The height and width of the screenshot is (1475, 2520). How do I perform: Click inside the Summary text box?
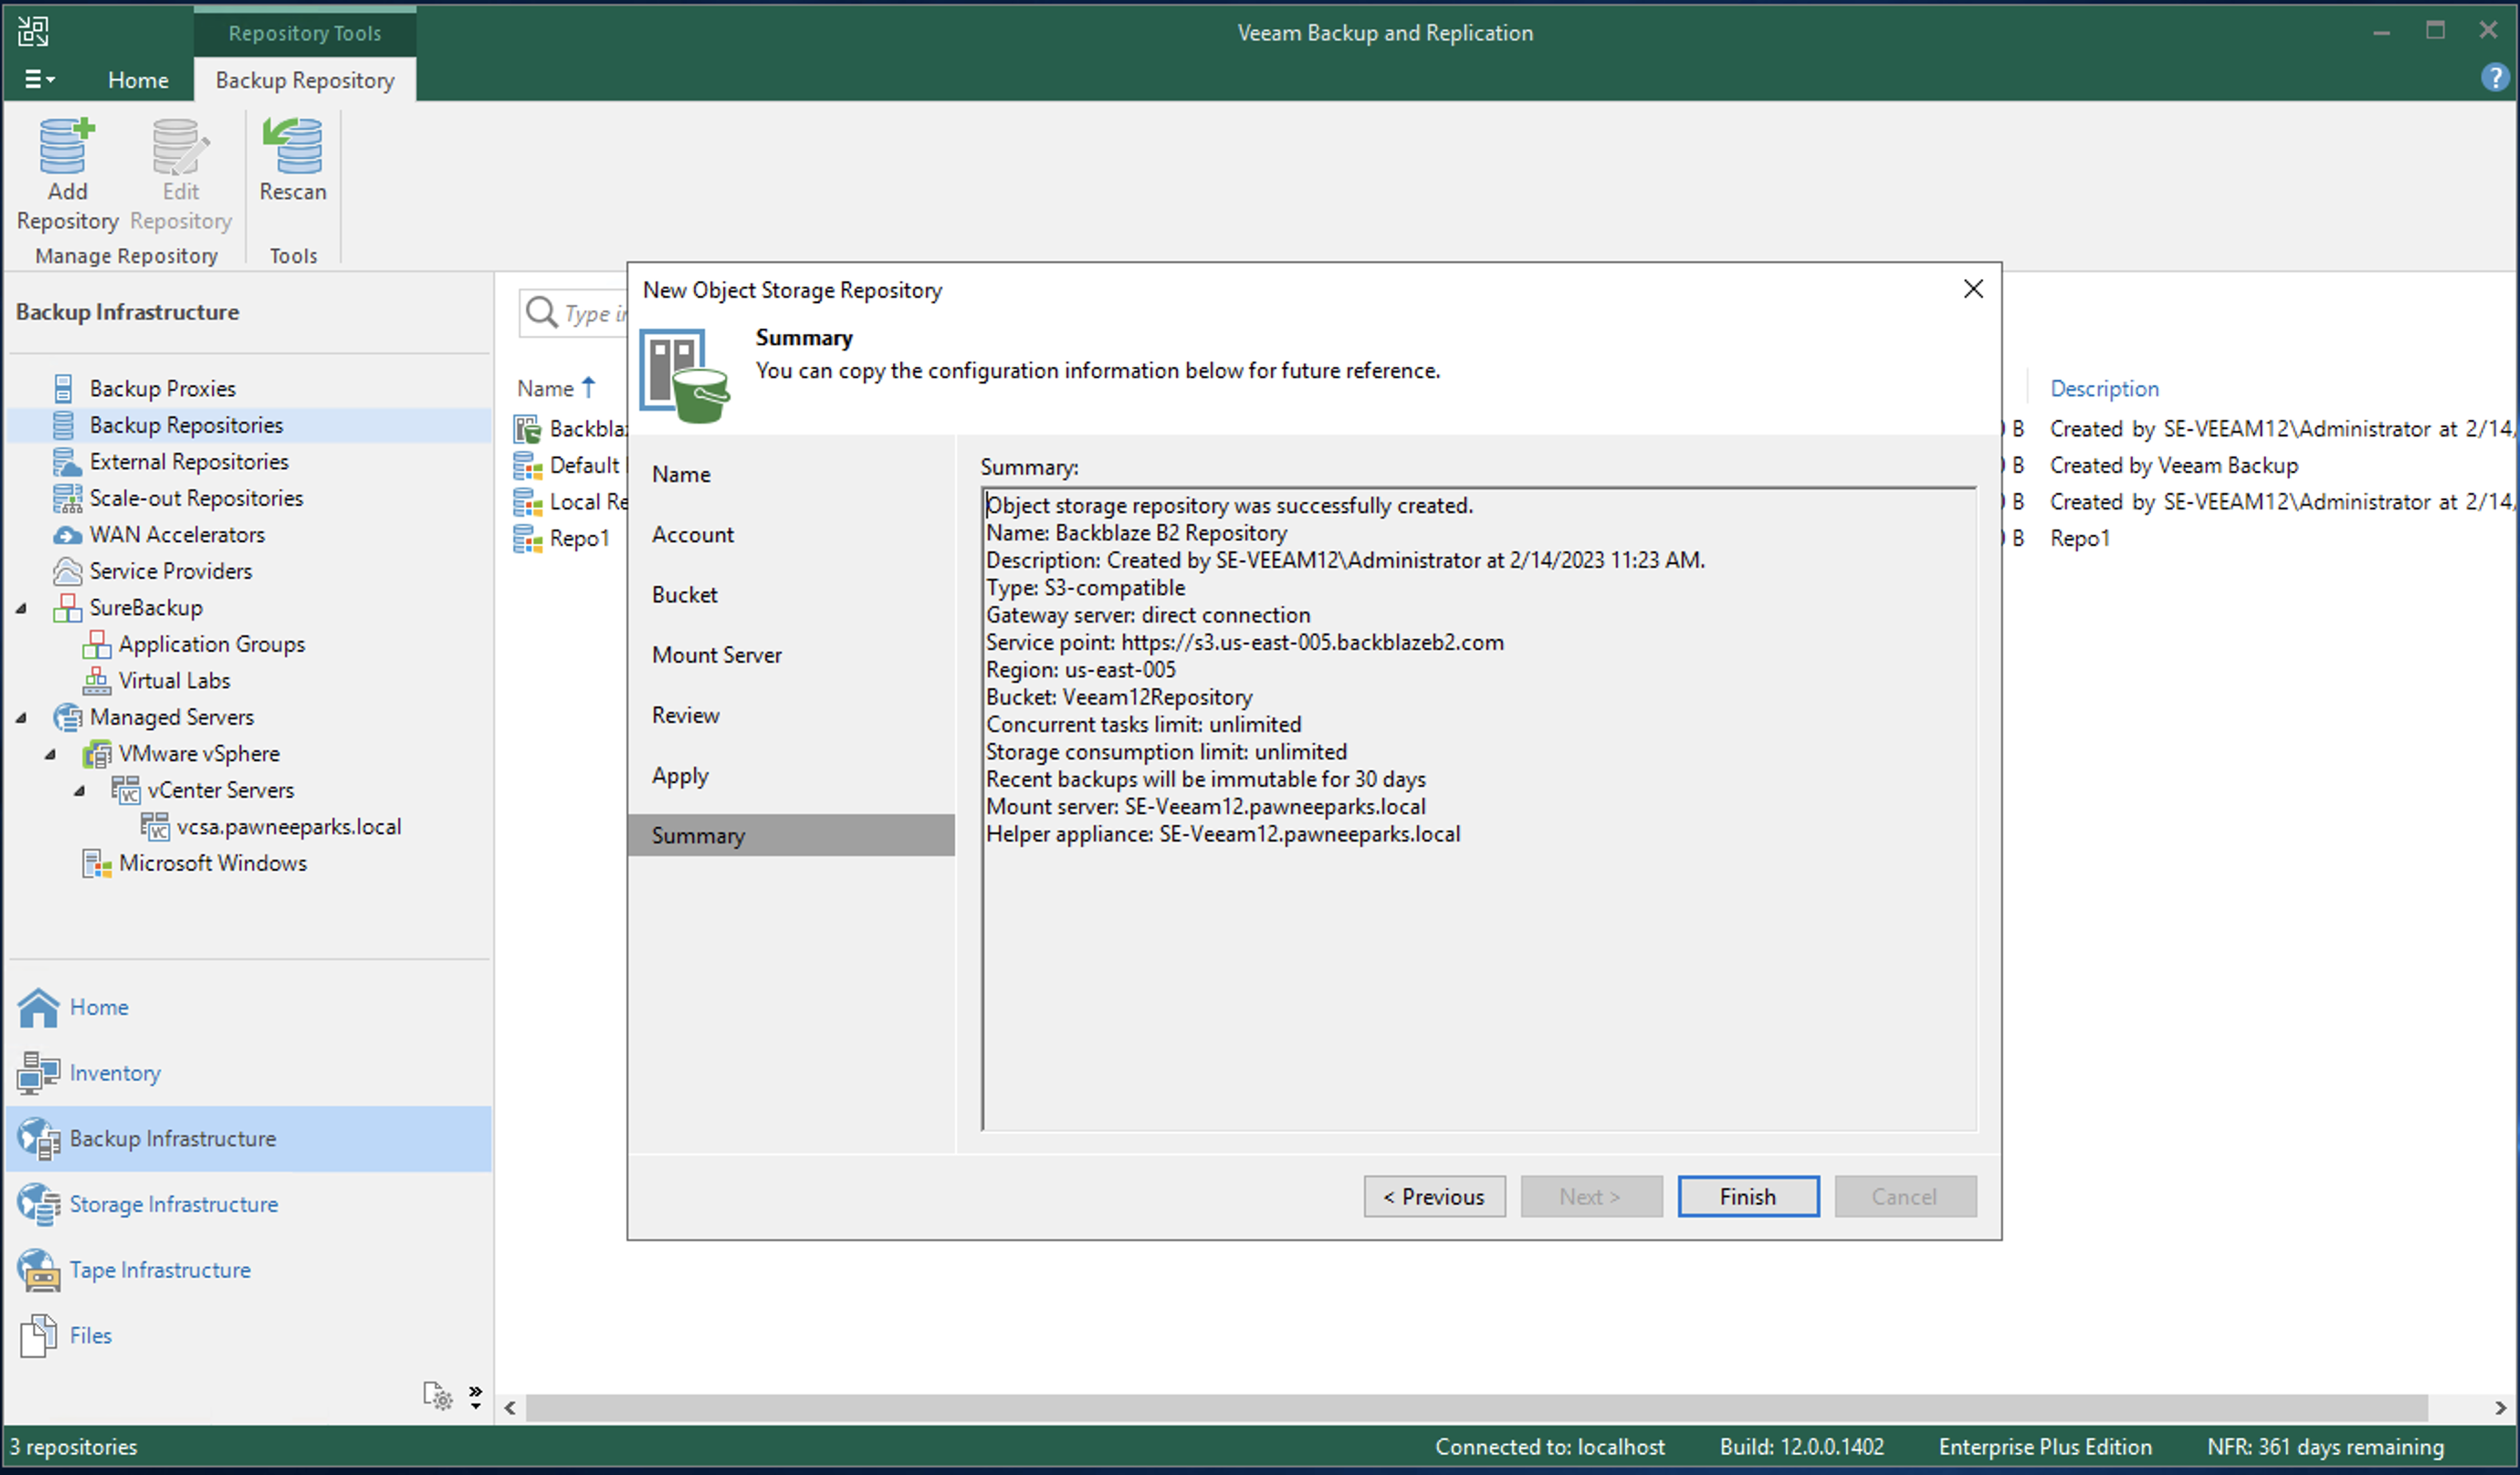coord(1478,808)
